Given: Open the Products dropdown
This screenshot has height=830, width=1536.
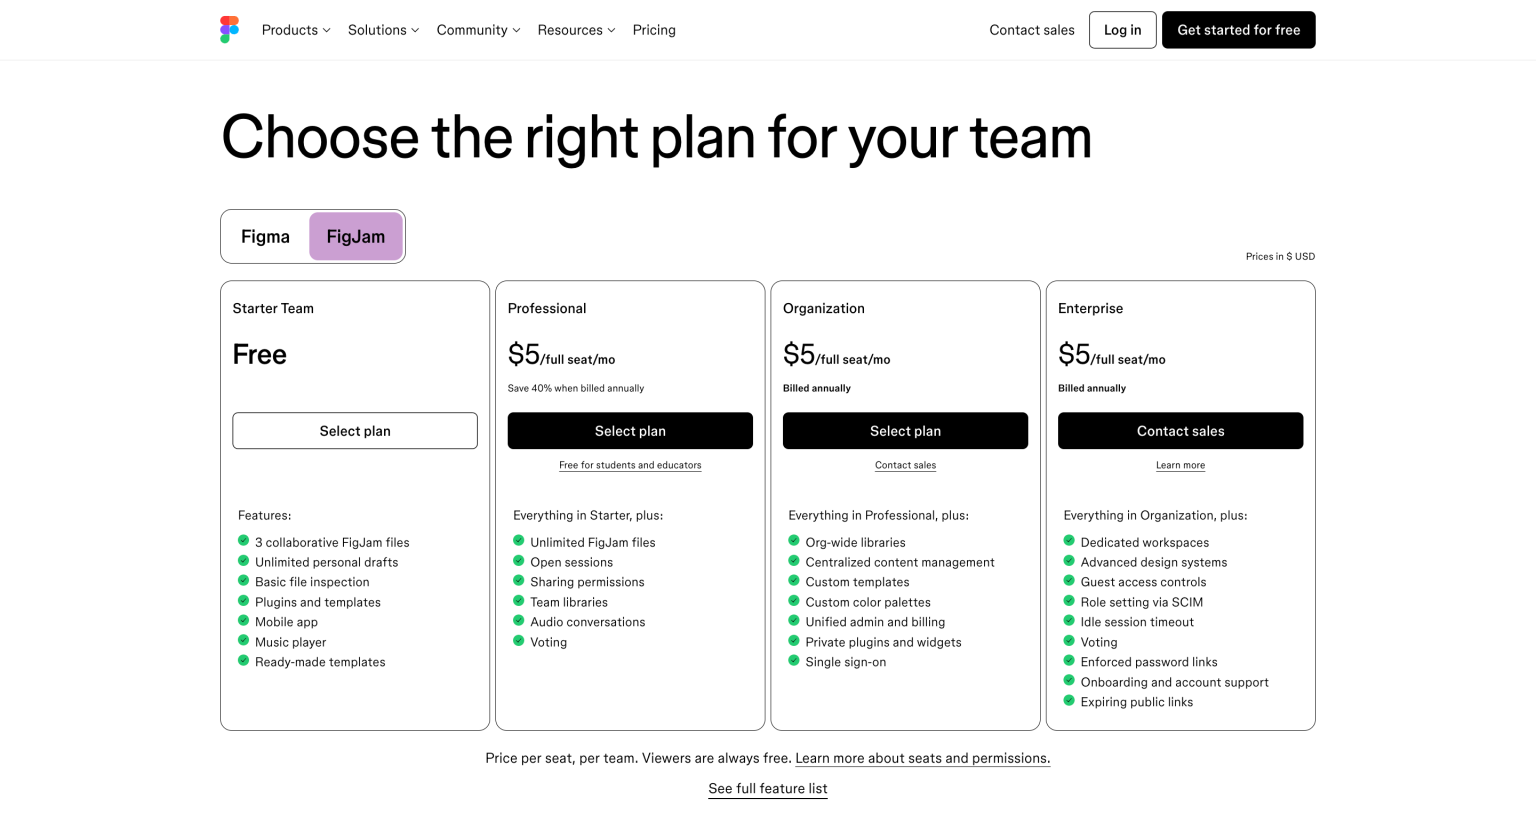Looking at the screenshot, I should [295, 30].
